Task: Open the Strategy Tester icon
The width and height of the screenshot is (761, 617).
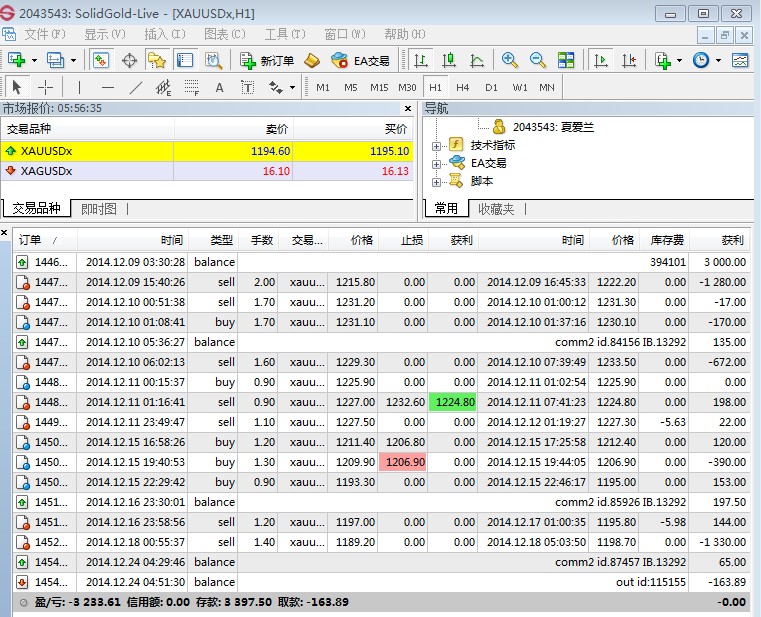Action: point(213,61)
